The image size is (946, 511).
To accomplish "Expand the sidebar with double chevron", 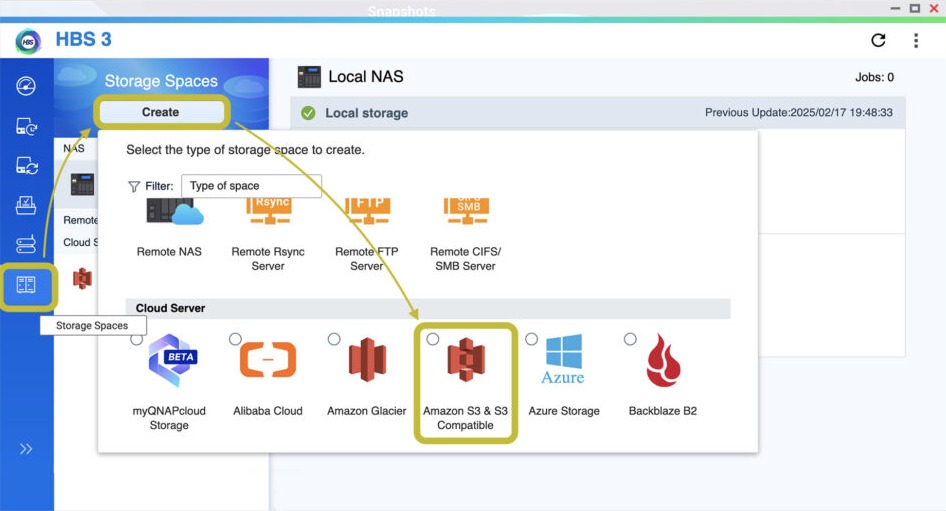I will [x=25, y=449].
